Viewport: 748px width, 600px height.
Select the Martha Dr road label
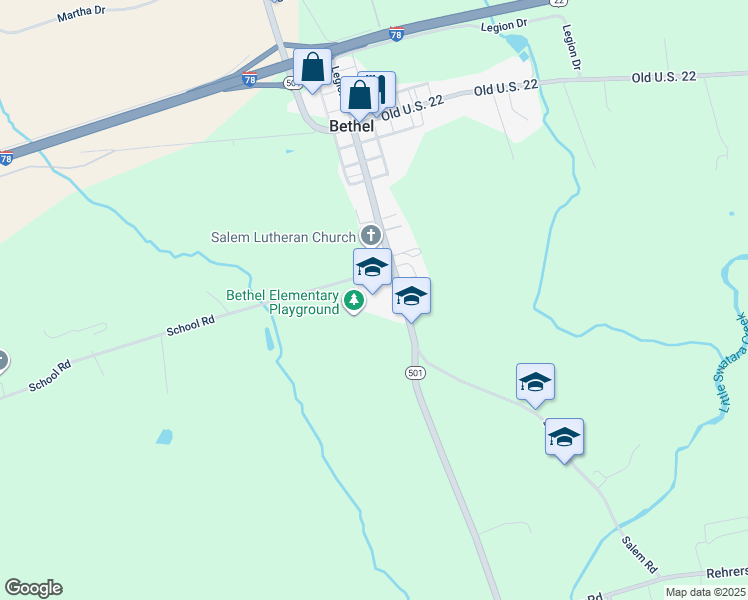pyautogui.click(x=81, y=14)
